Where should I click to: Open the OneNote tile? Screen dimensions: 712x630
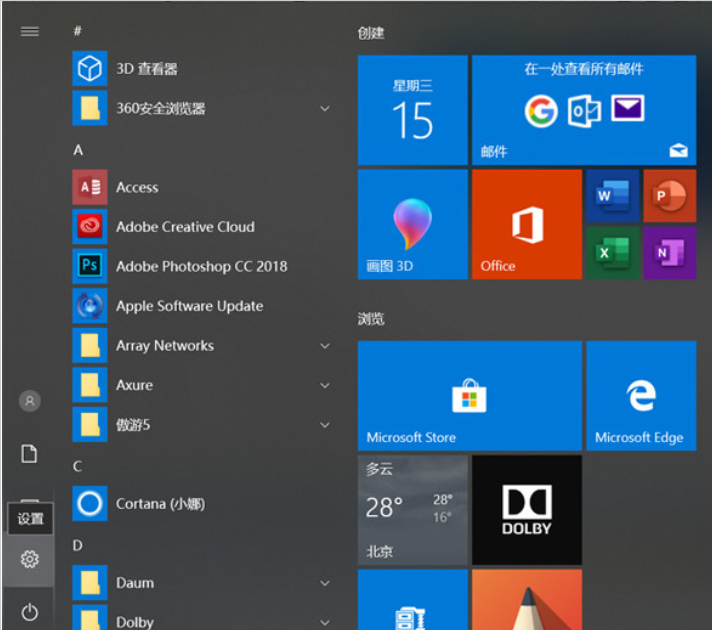click(x=669, y=253)
